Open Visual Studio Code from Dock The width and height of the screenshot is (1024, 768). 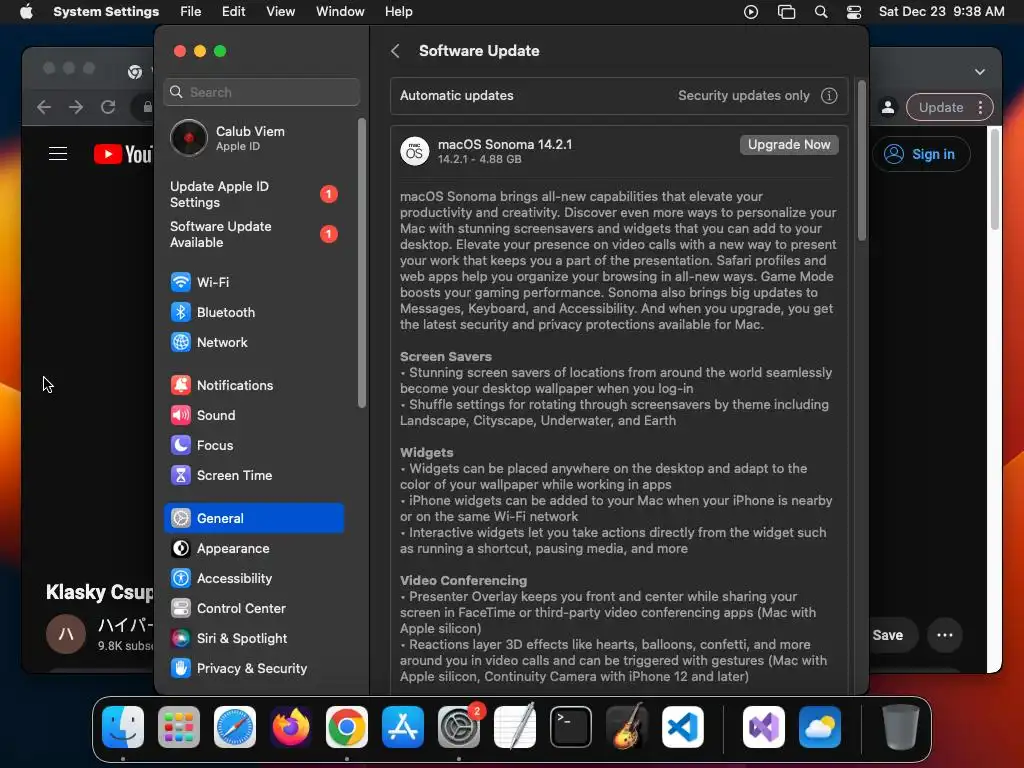pyautogui.click(x=682, y=727)
